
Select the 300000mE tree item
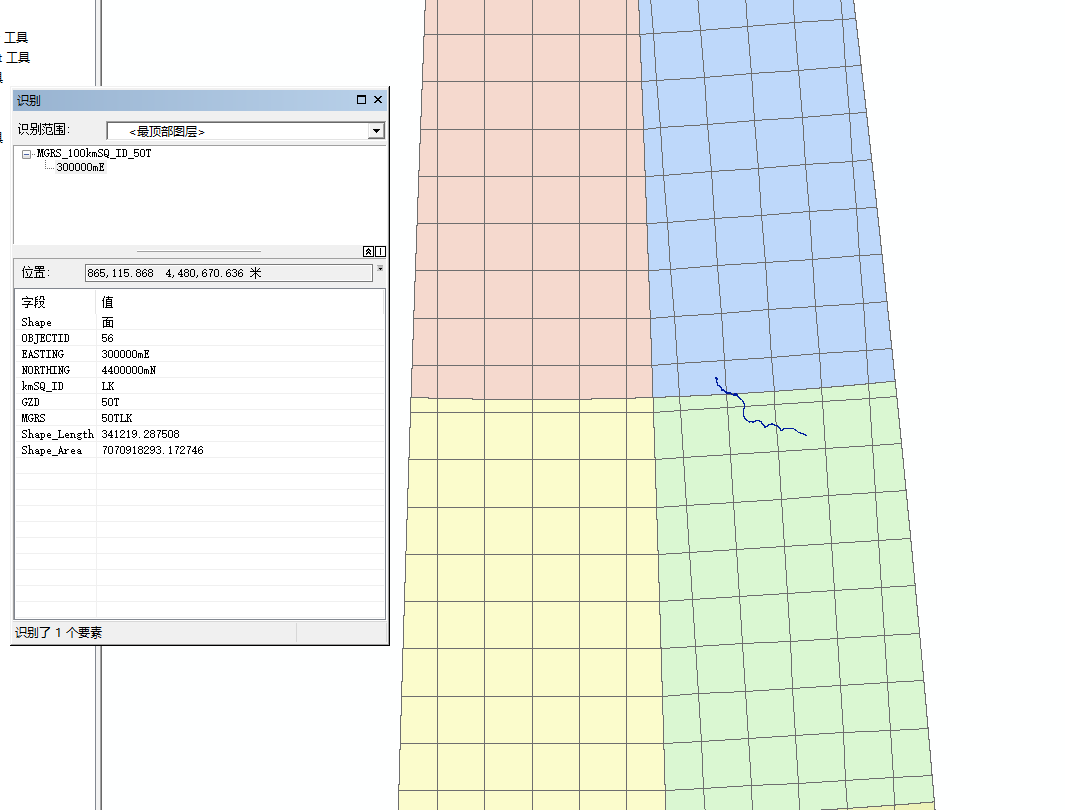click(80, 167)
